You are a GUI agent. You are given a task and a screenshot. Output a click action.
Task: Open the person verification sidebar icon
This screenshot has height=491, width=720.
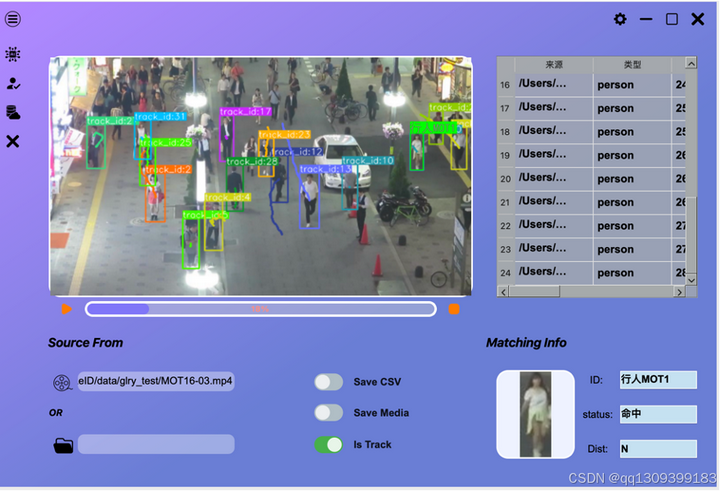(13, 84)
